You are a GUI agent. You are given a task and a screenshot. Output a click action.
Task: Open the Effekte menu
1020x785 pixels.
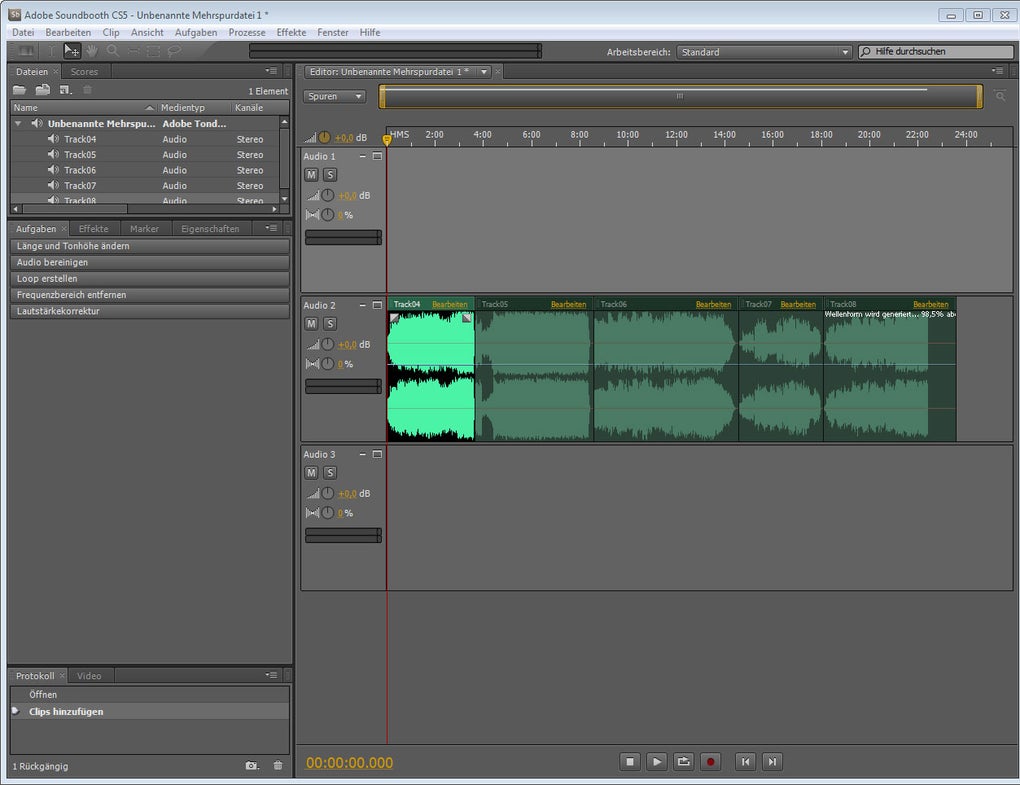click(x=291, y=32)
